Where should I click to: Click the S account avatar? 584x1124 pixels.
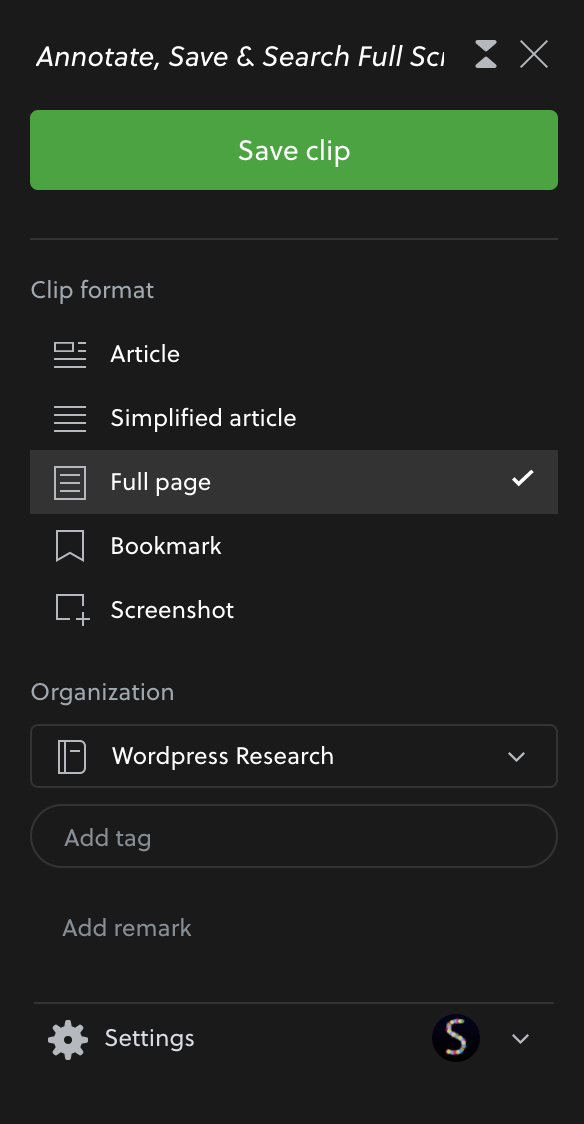pos(456,1038)
